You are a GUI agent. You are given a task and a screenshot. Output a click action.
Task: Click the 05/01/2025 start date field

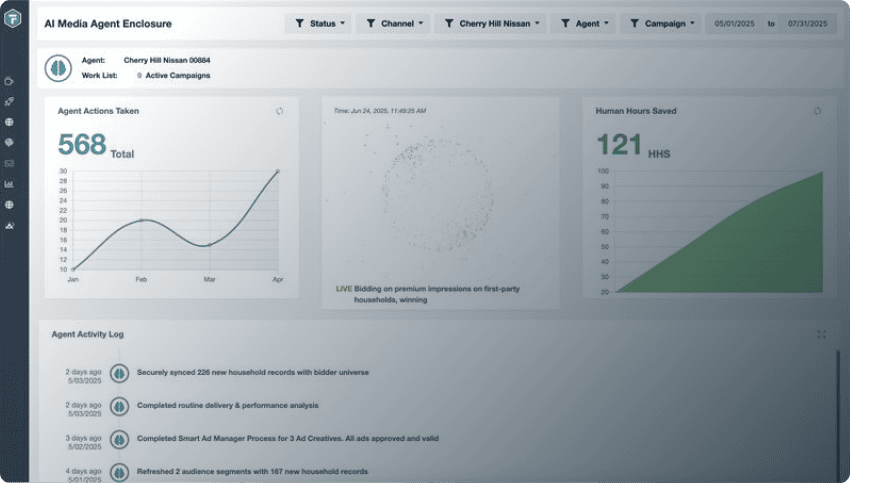click(734, 23)
